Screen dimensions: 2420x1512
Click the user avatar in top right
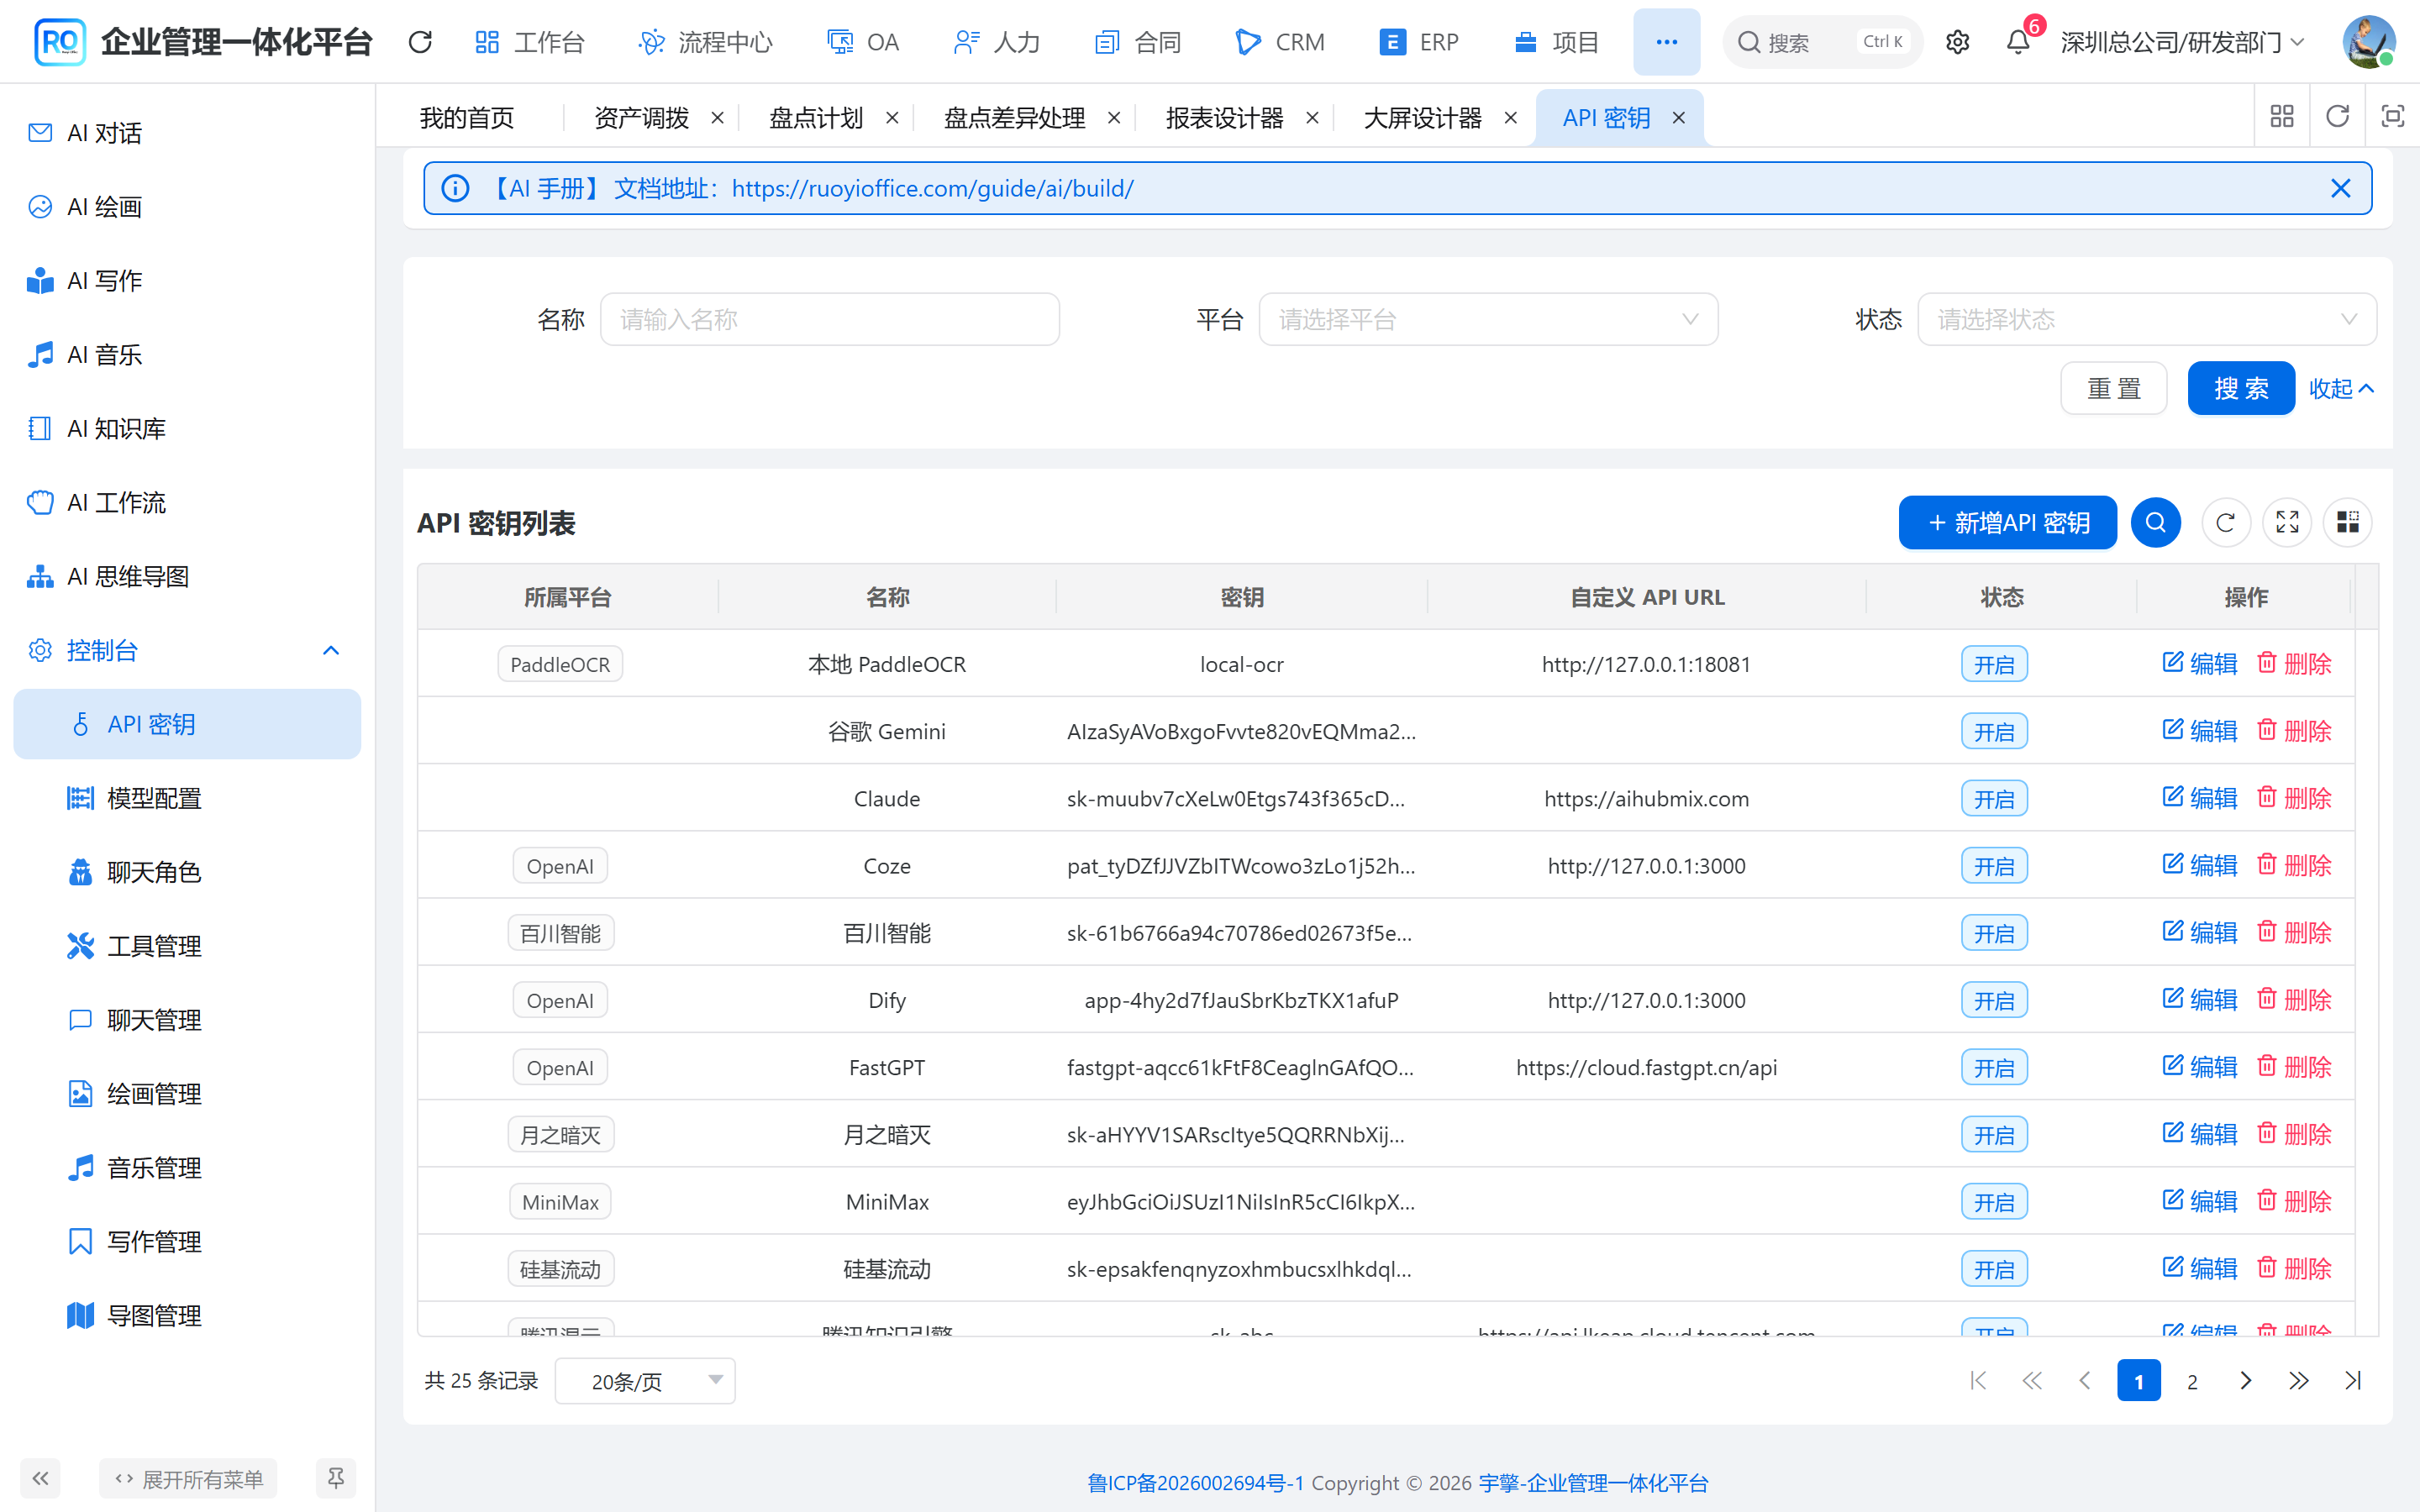2369,42
